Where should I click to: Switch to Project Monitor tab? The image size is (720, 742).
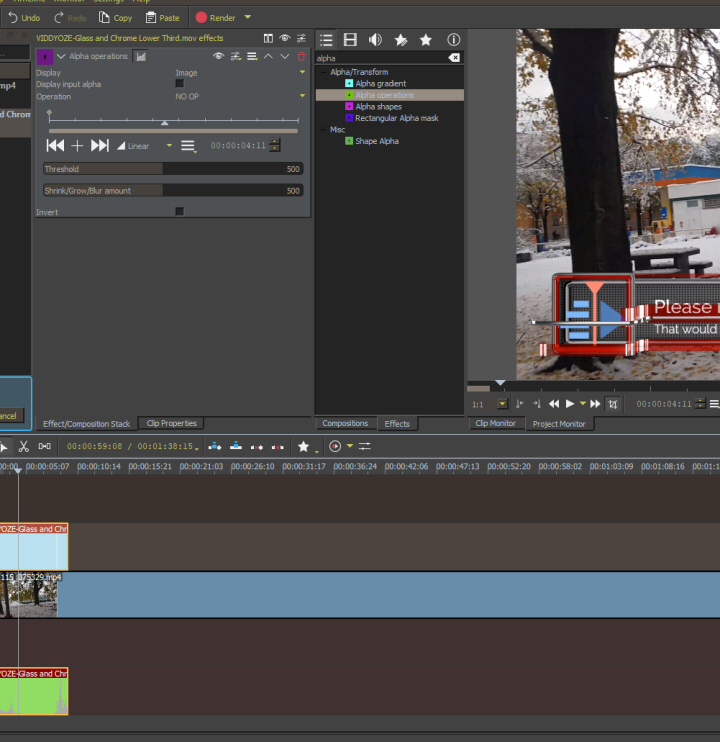[559, 424]
